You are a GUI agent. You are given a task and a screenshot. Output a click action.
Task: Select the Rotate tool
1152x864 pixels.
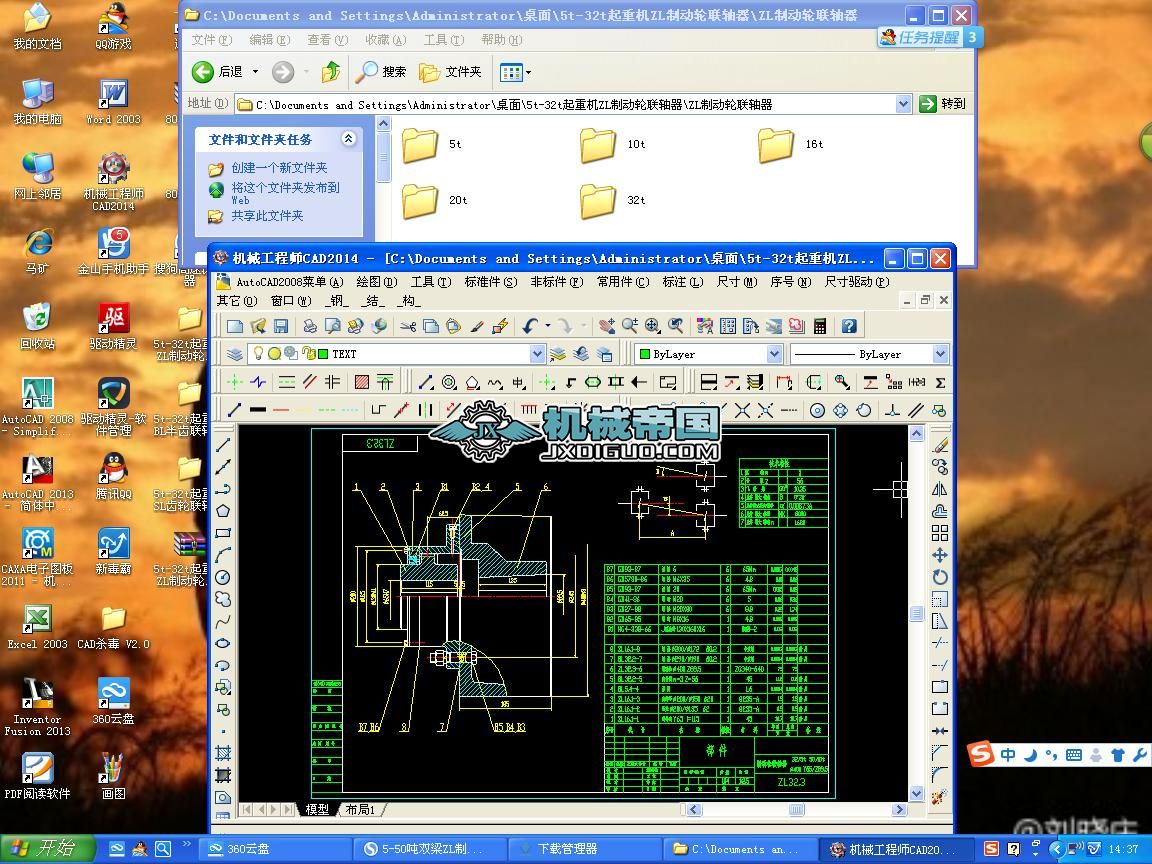(x=940, y=577)
